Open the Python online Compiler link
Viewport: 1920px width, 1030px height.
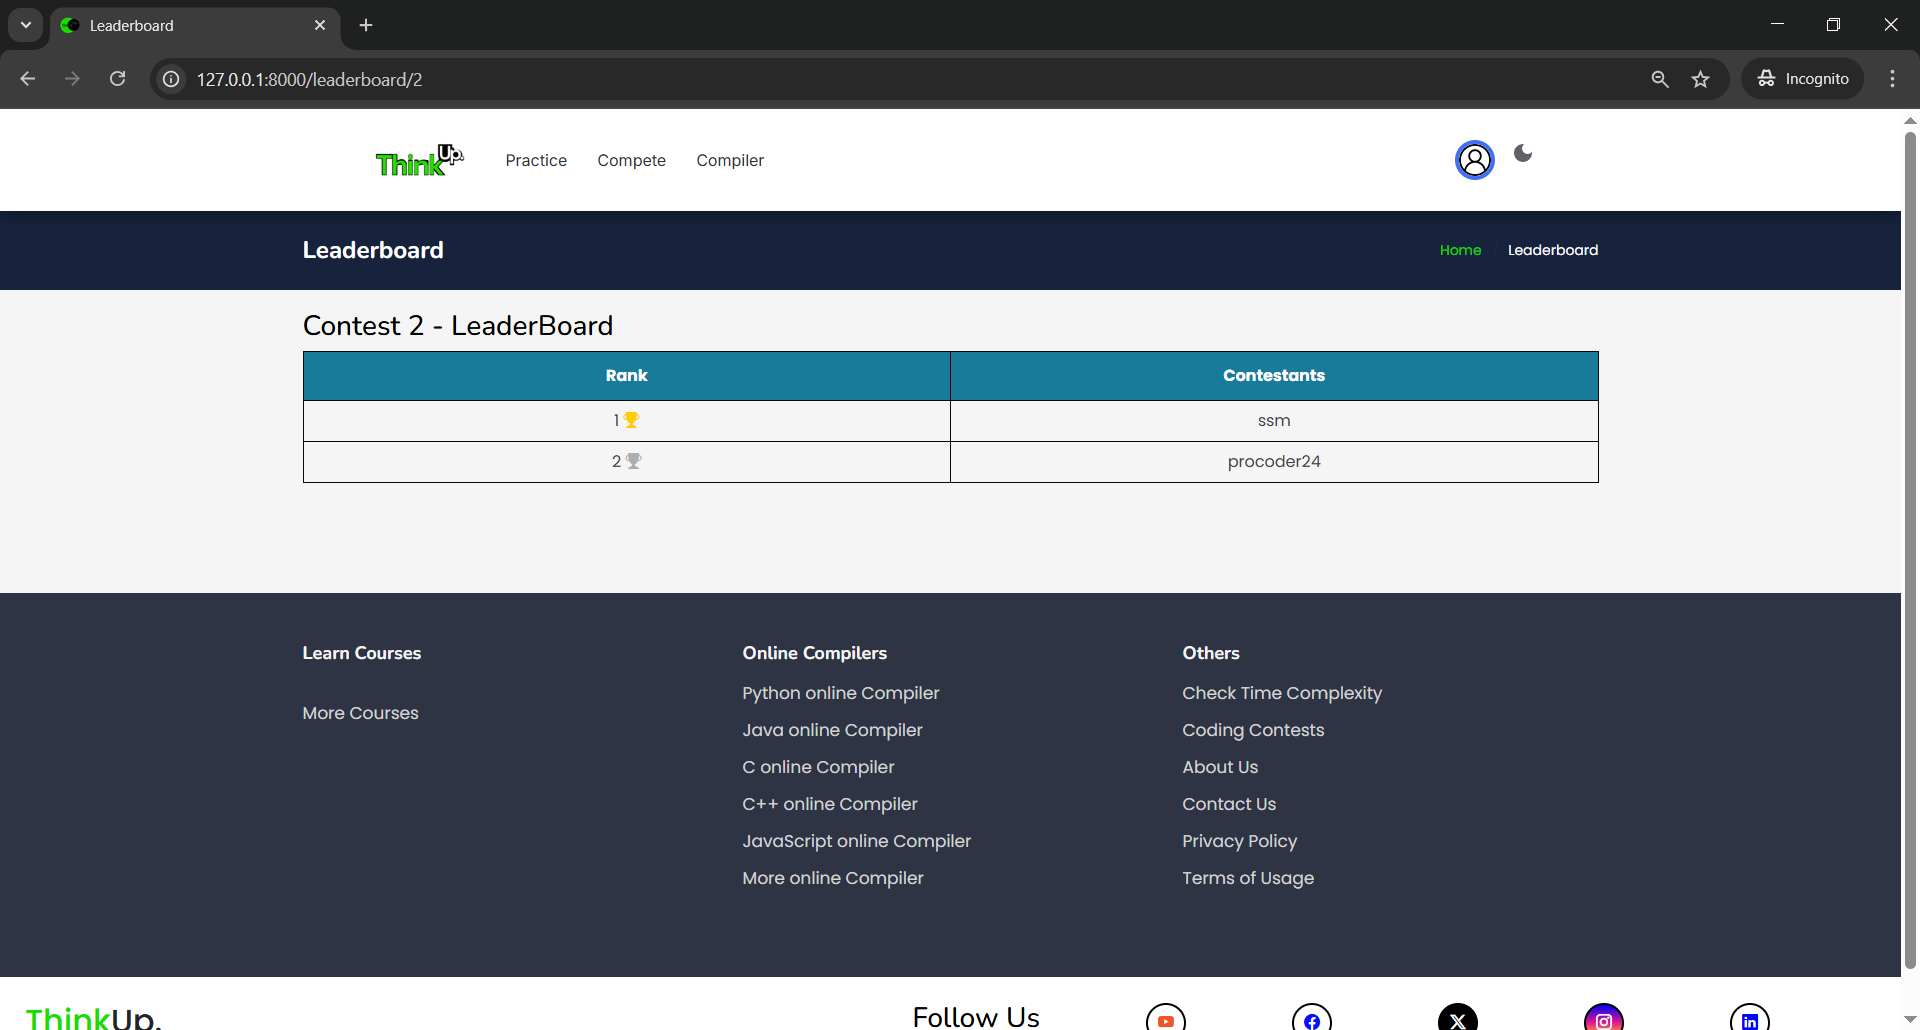click(x=840, y=693)
